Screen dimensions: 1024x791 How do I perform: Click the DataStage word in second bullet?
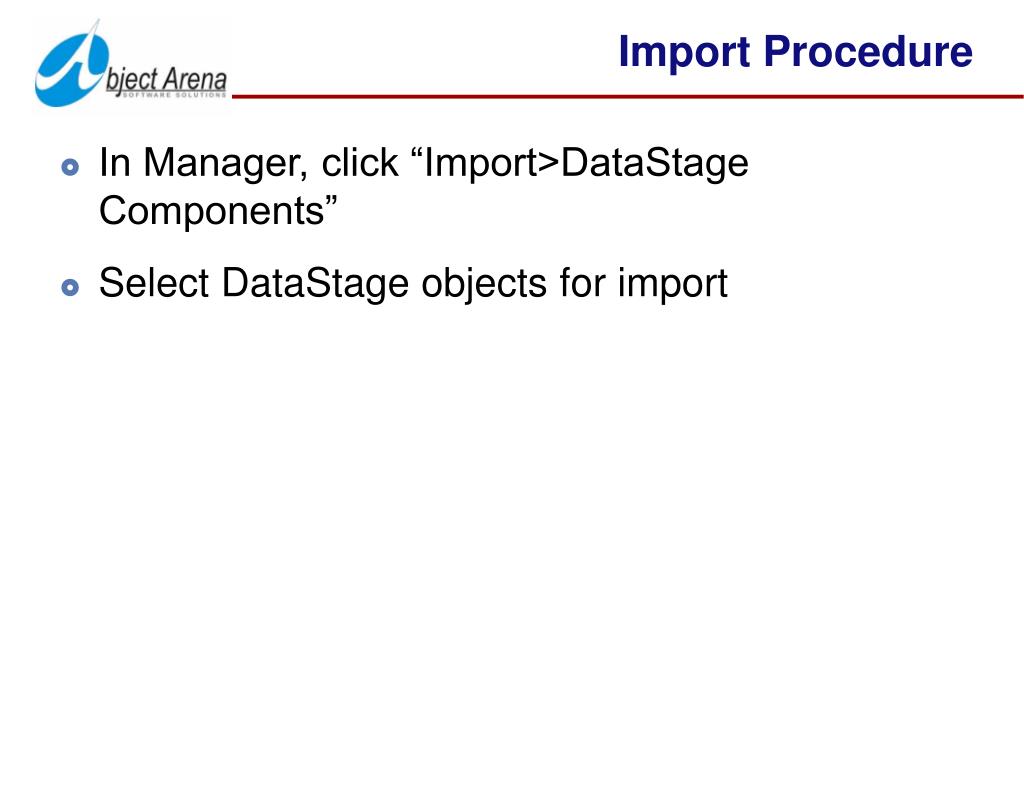pos(315,284)
